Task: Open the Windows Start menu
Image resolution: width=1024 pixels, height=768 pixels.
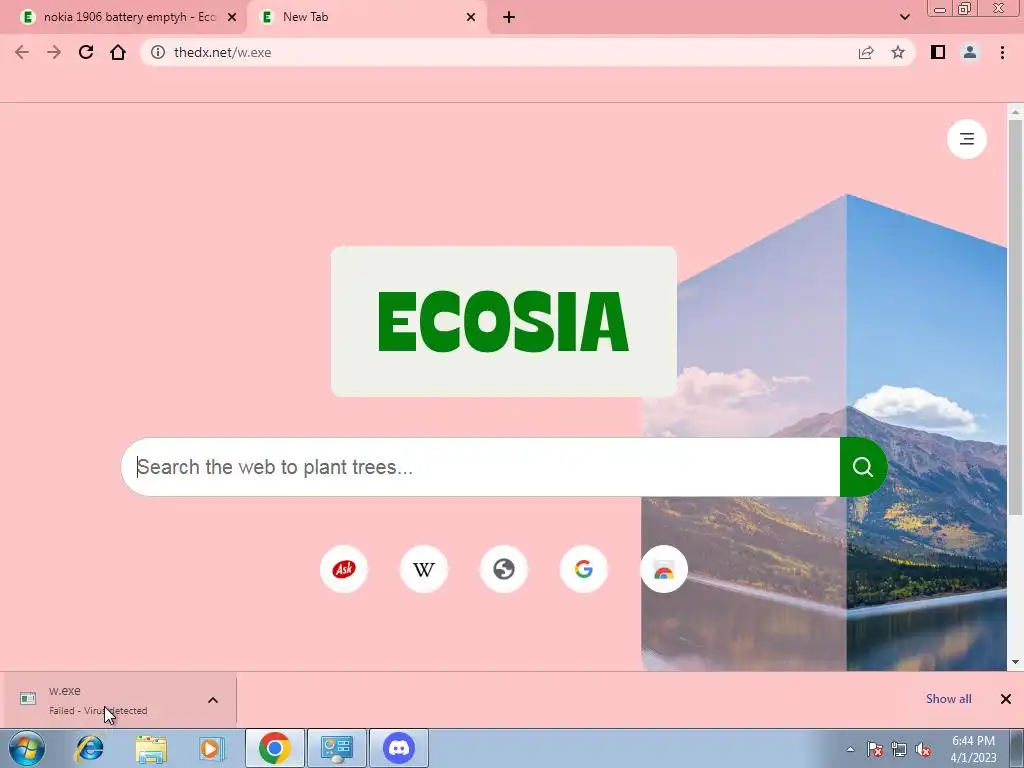Action: click(27, 748)
